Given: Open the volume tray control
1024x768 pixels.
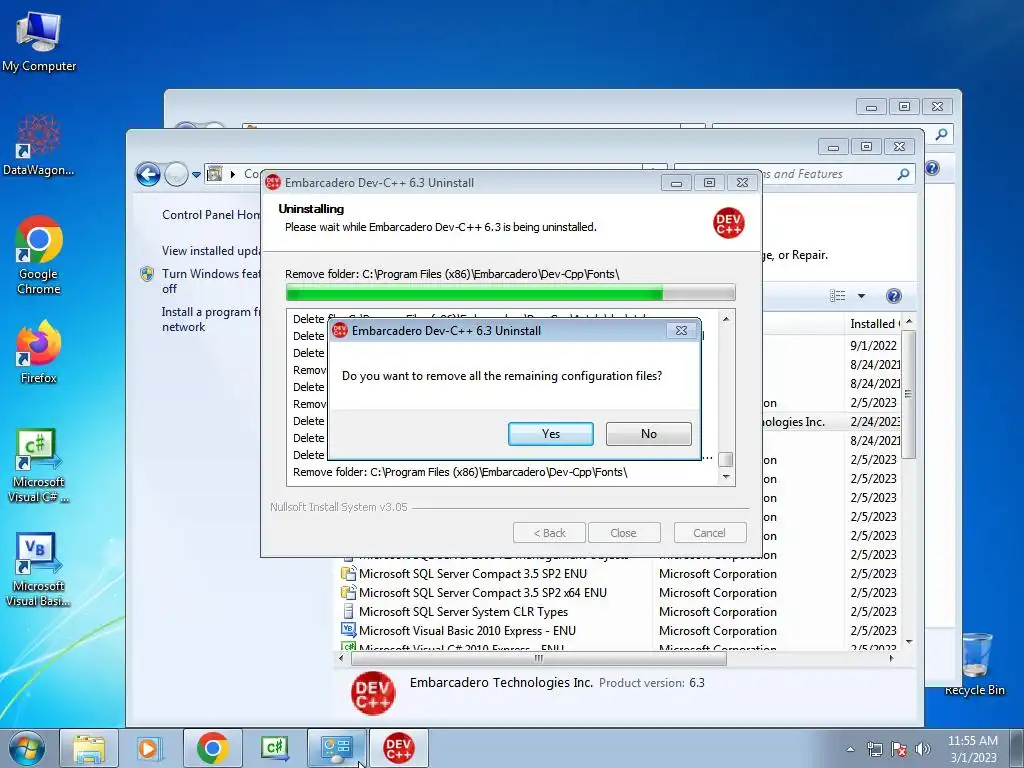Looking at the screenshot, I should click(922, 750).
